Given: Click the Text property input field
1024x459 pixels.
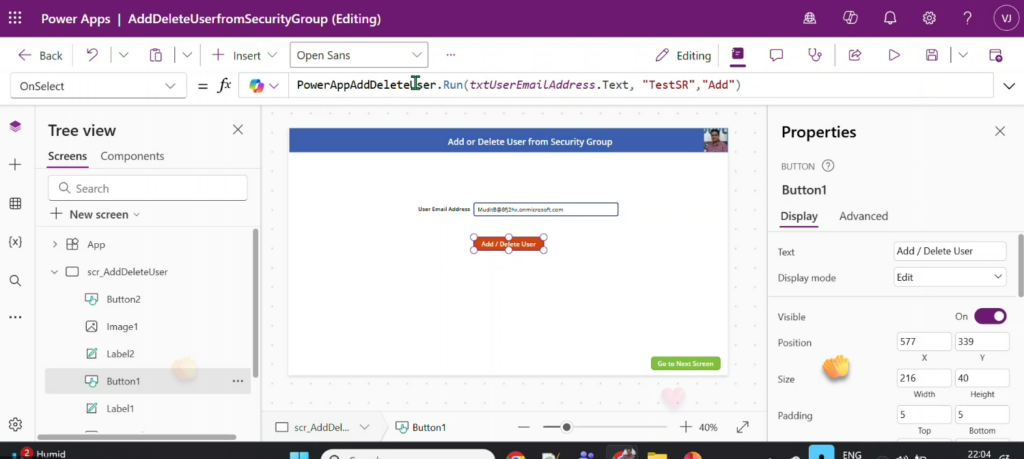Looking at the screenshot, I should click(950, 251).
